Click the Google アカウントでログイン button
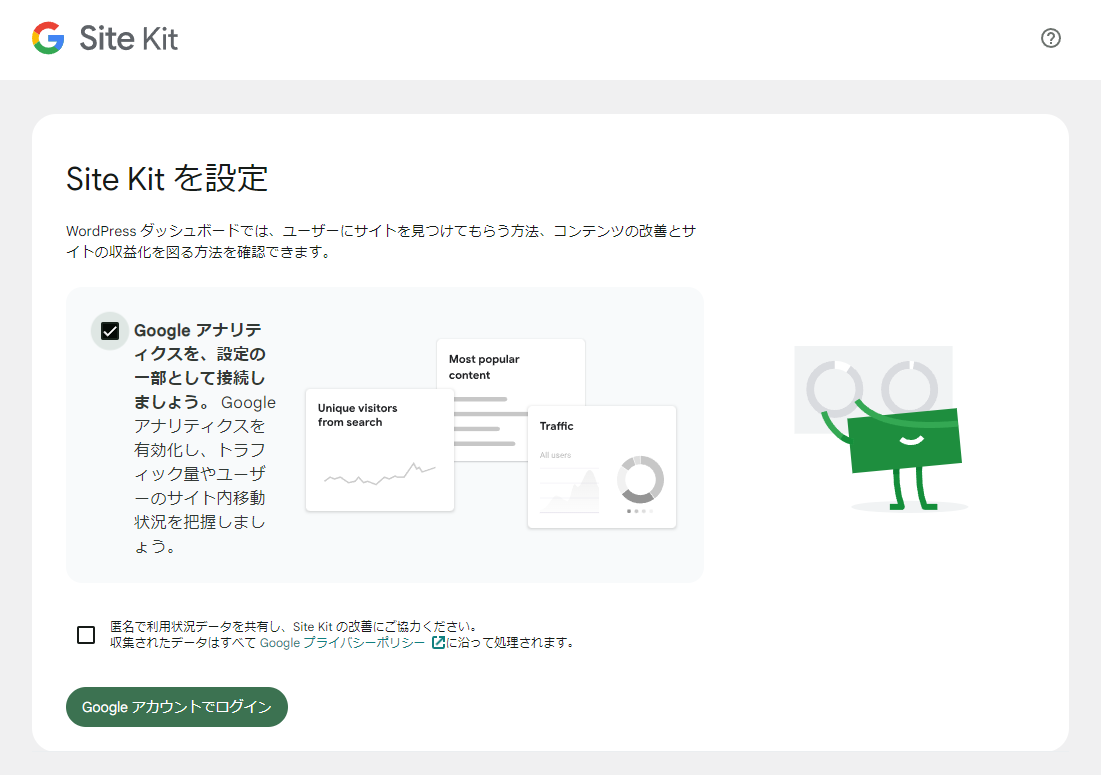 [x=177, y=707]
